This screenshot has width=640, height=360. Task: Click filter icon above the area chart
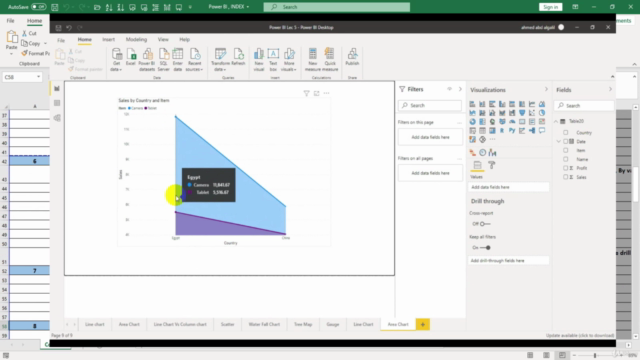[x=306, y=93]
